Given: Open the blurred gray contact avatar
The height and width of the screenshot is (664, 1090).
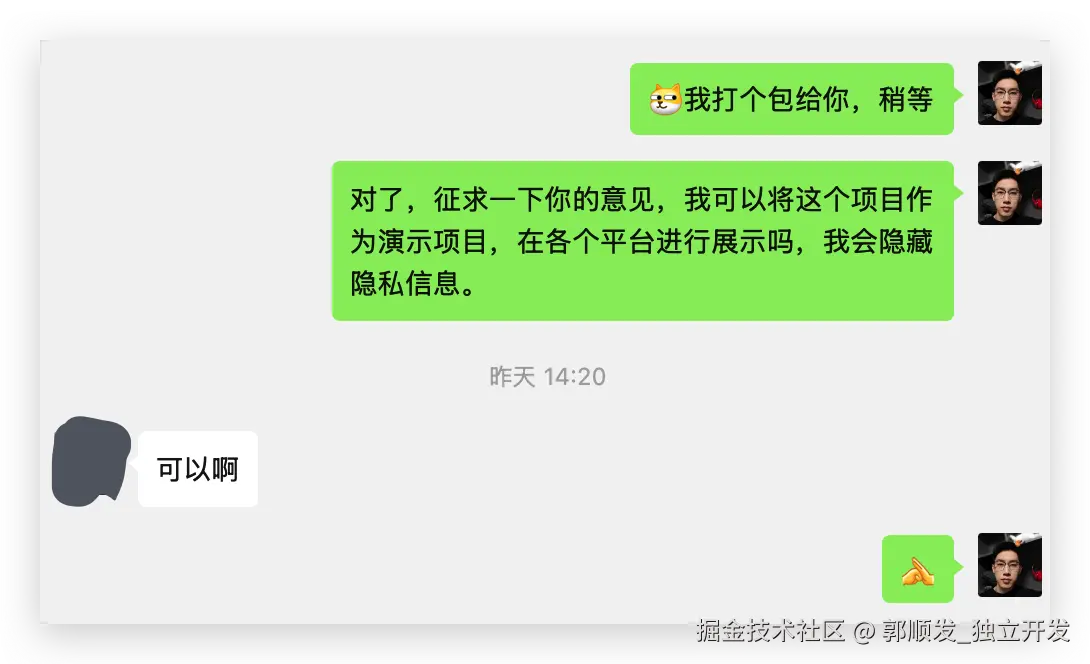Looking at the screenshot, I should tap(91, 462).
